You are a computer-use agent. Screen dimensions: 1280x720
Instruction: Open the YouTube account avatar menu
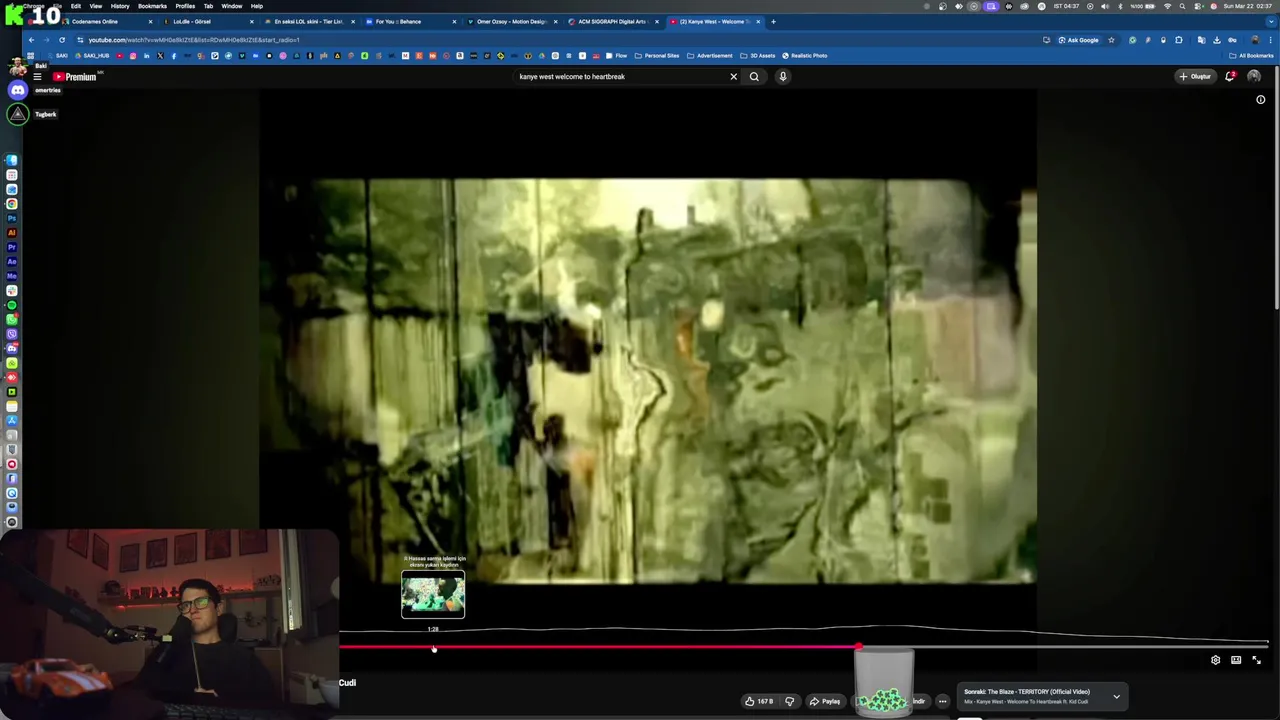[x=1254, y=76]
